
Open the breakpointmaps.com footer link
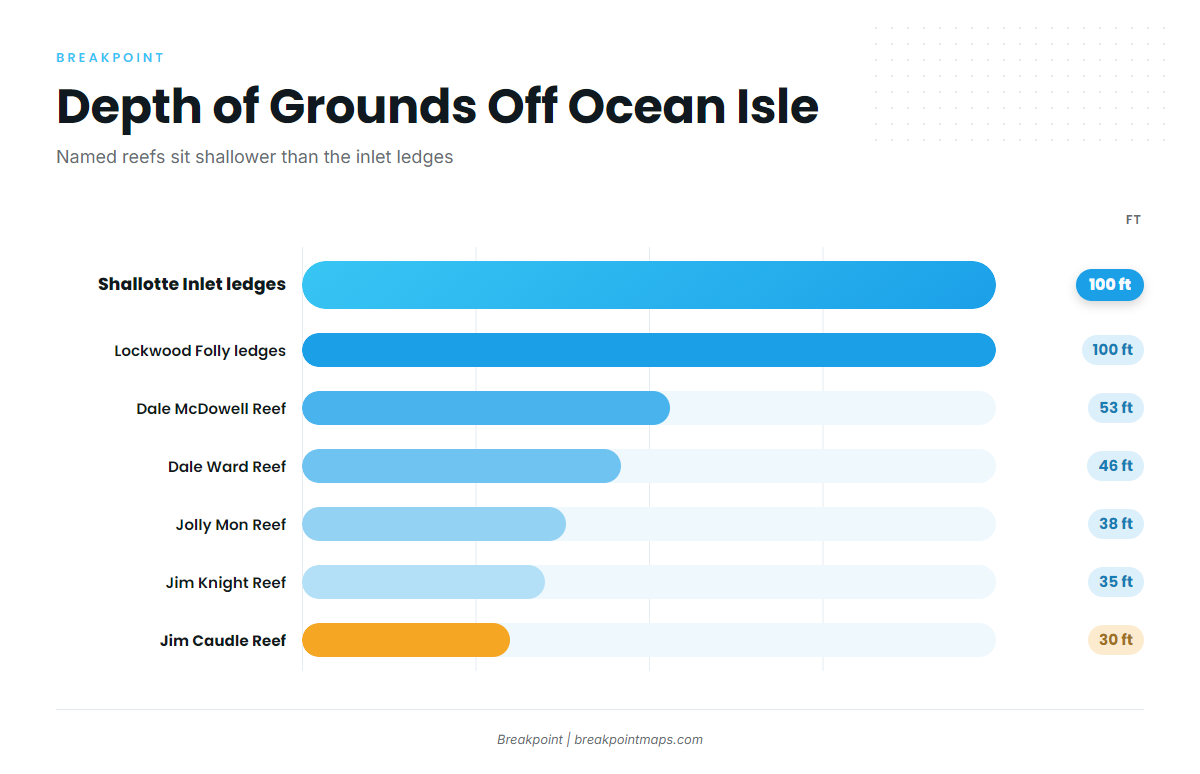(639, 740)
